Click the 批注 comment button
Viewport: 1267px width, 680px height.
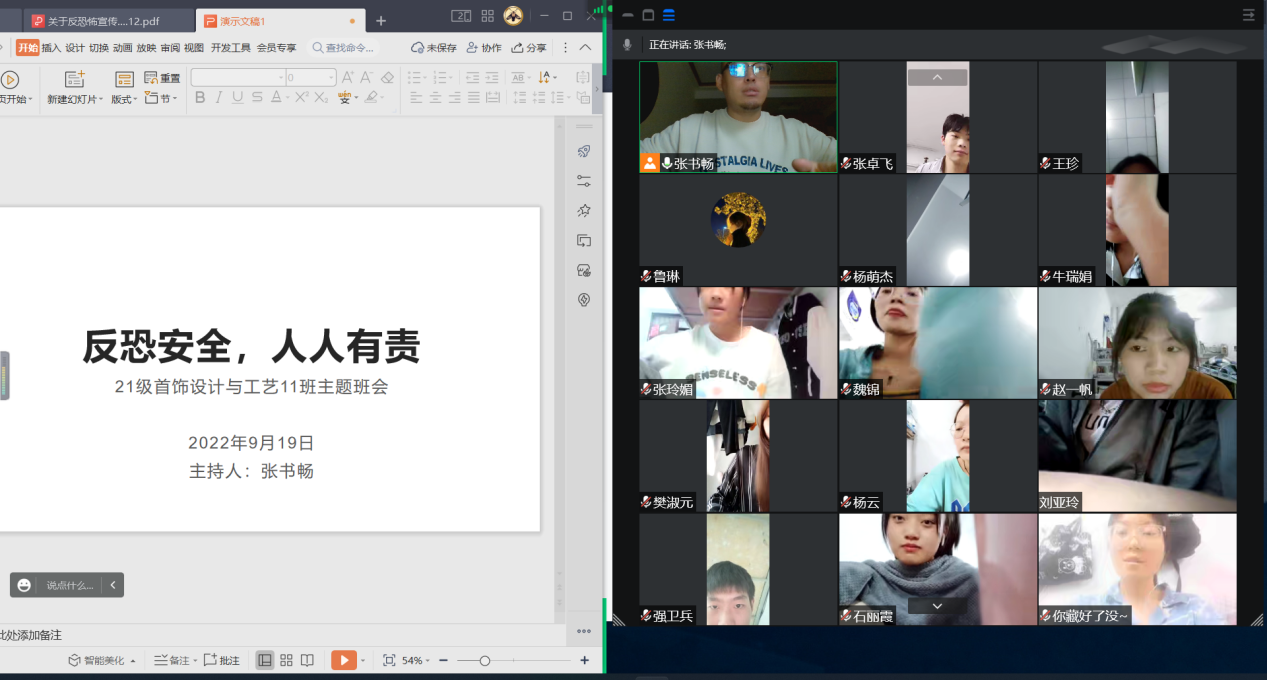(x=222, y=660)
